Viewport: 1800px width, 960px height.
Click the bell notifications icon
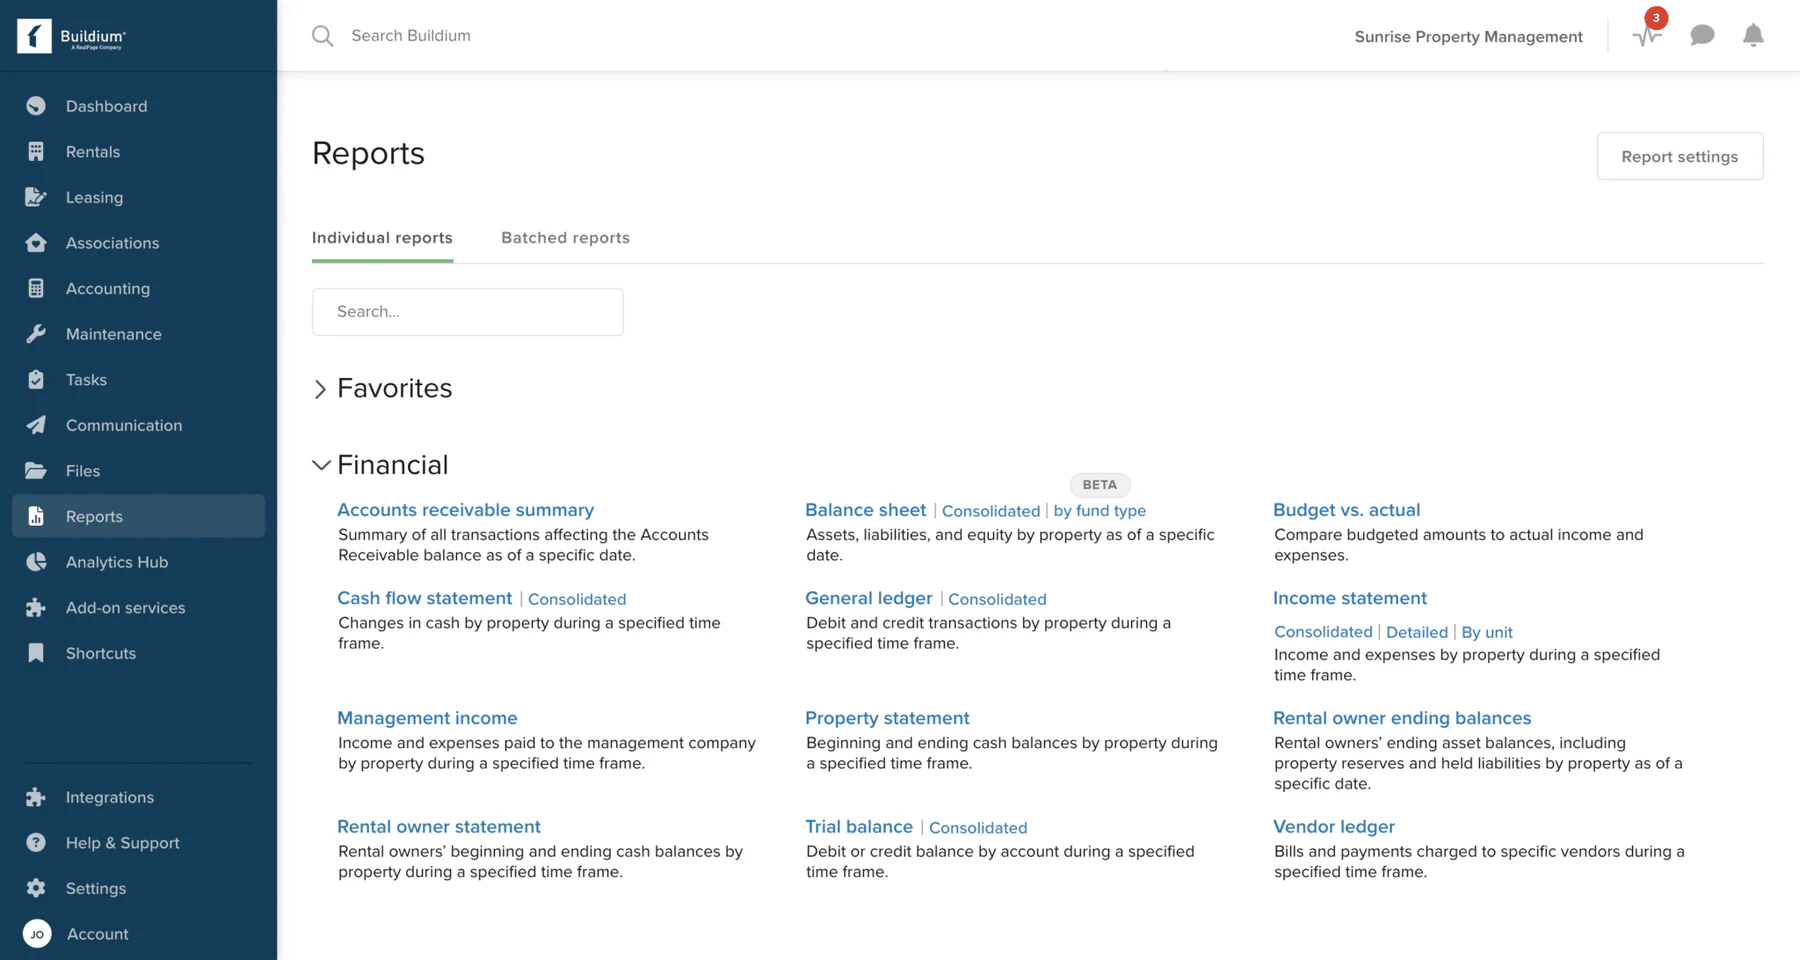click(1753, 36)
